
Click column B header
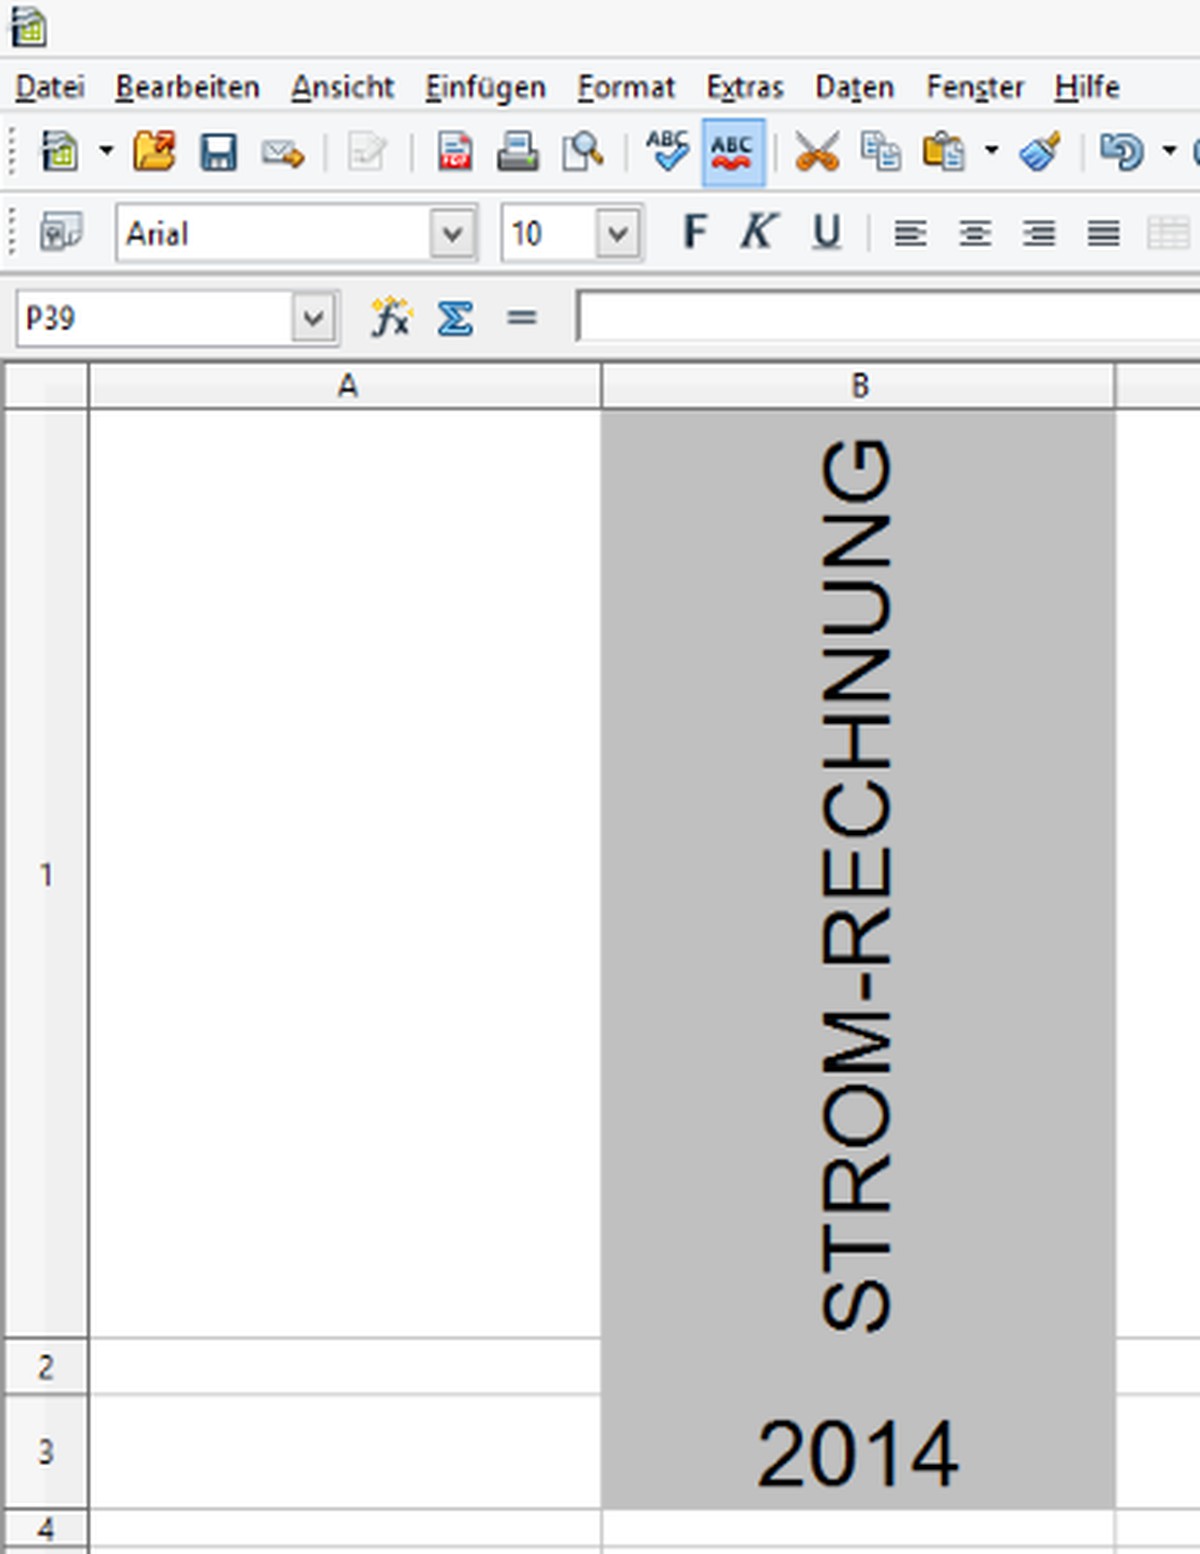(858, 386)
